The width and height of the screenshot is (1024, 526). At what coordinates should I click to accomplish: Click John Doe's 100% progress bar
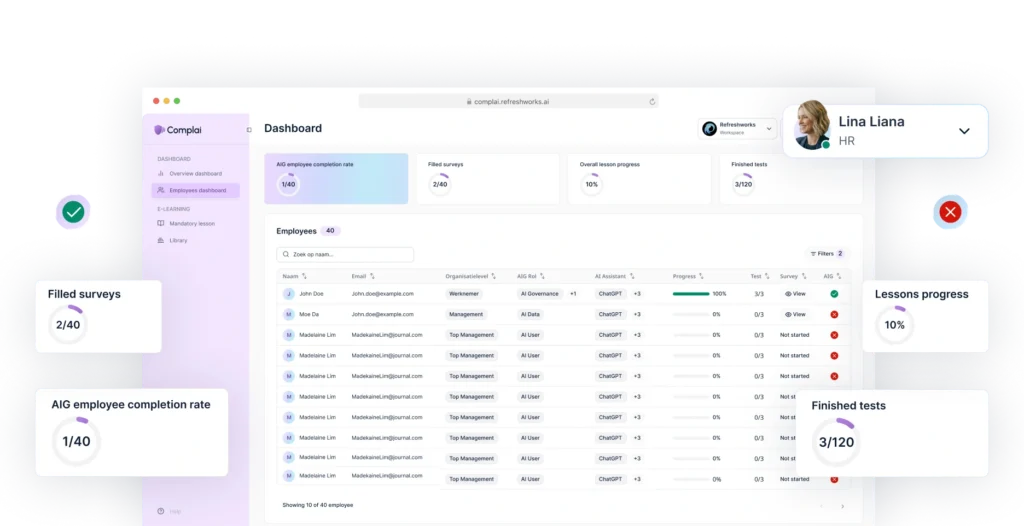(x=690, y=294)
